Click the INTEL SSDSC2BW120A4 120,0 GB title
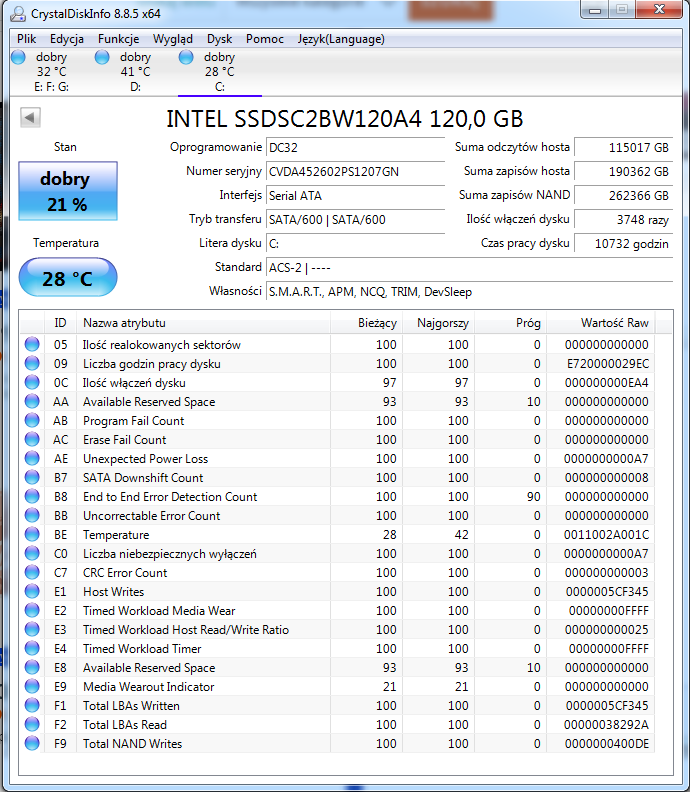 (x=344, y=119)
